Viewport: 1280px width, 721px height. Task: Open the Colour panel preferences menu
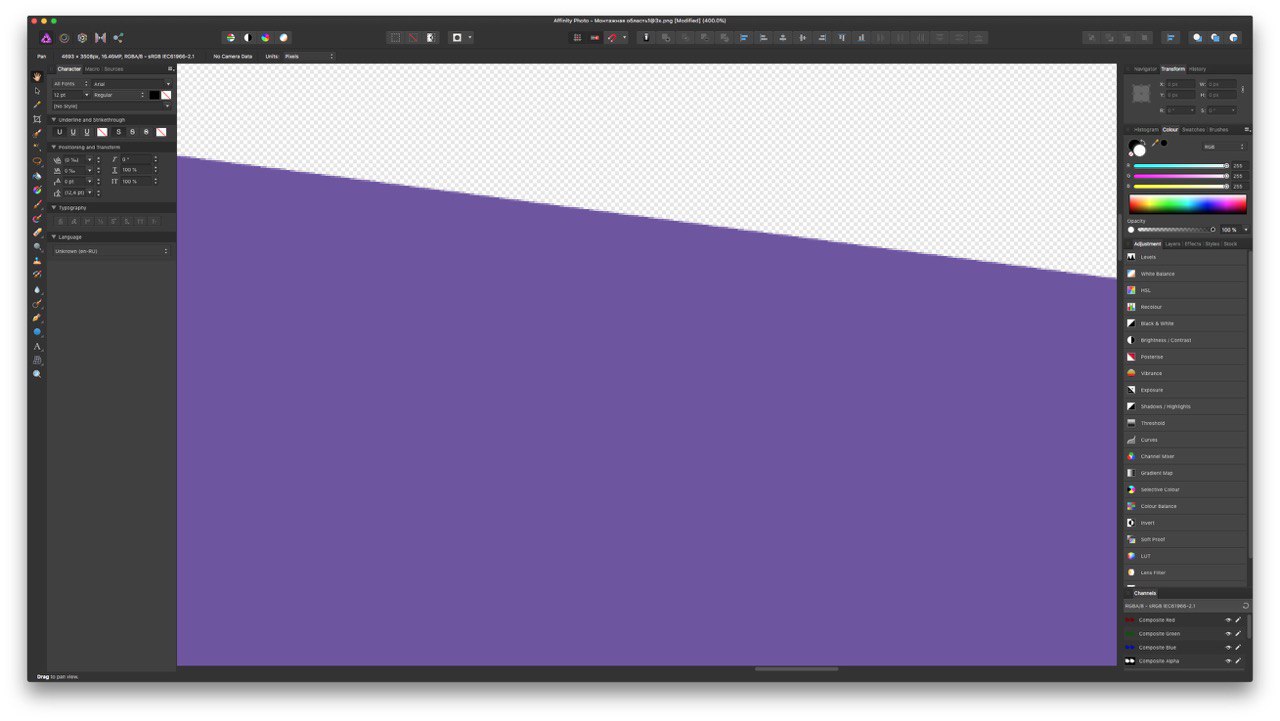point(1246,129)
